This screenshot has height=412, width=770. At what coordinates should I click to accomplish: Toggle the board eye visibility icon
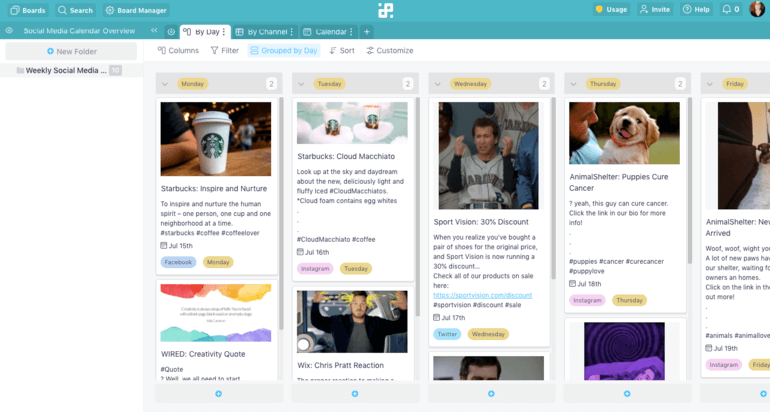(x=9, y=30)
